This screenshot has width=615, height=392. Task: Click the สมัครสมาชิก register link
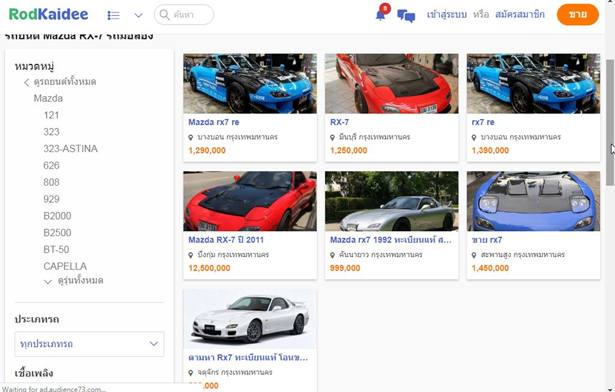[520, 15]
